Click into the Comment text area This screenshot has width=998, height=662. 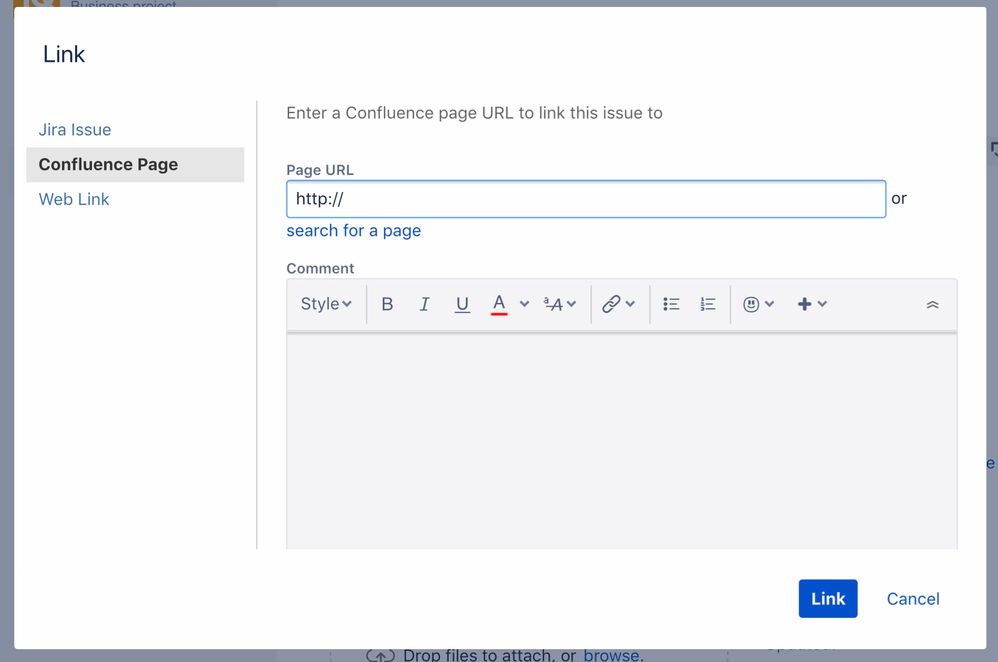pos(622,440)
